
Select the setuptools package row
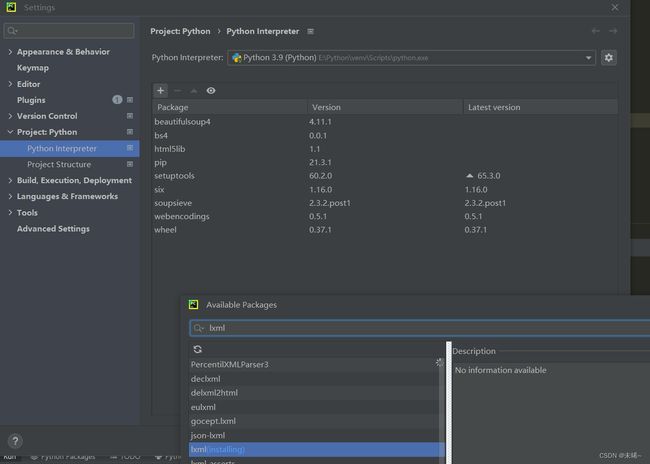(385, 176)
